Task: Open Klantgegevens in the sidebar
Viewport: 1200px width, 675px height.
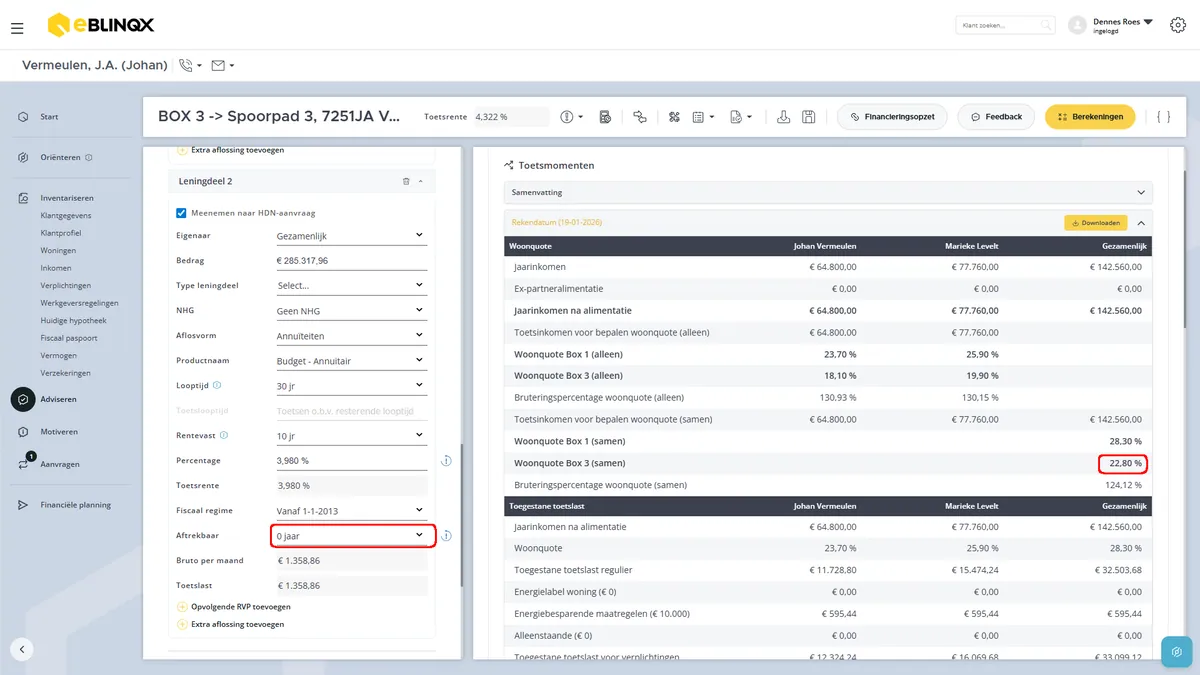Action: pyautogui.click(x=66, y=215)
